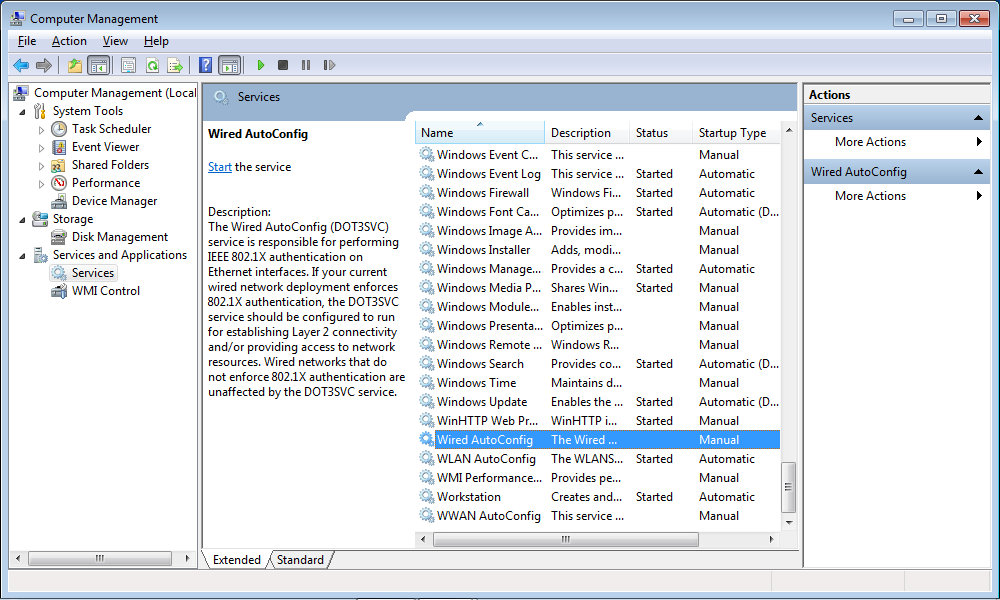
Task: Open the Properties toolbar icon
Action: click(128, 65)
